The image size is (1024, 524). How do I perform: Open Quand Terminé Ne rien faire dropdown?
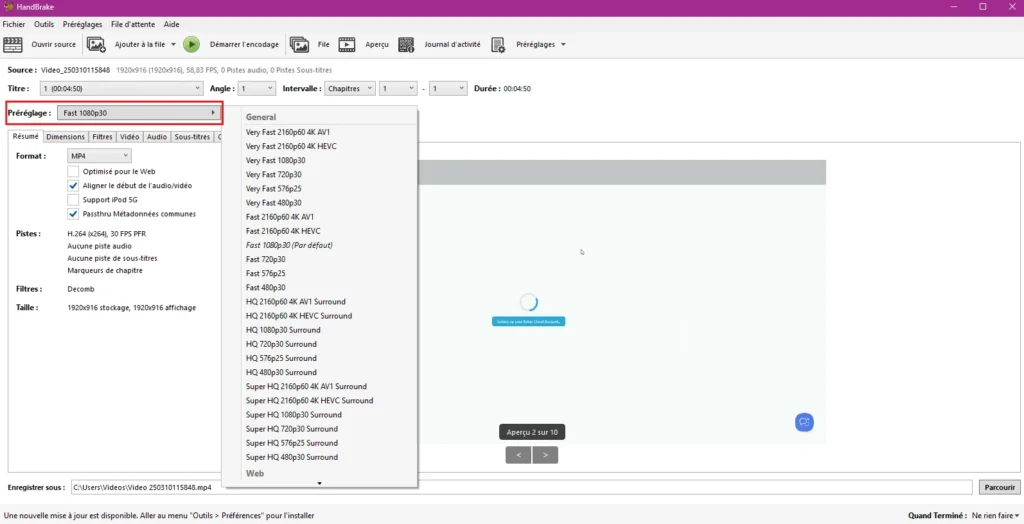tap(995, 516)
